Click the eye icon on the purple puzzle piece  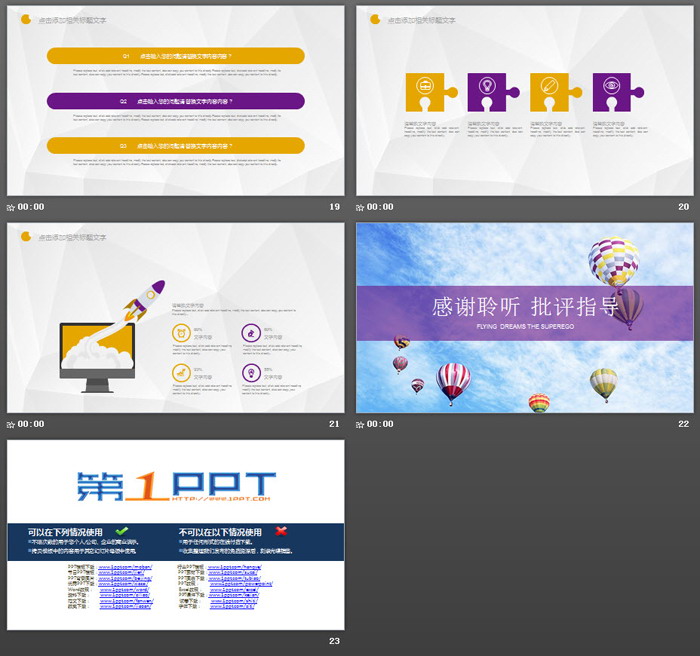coord(611,86)
